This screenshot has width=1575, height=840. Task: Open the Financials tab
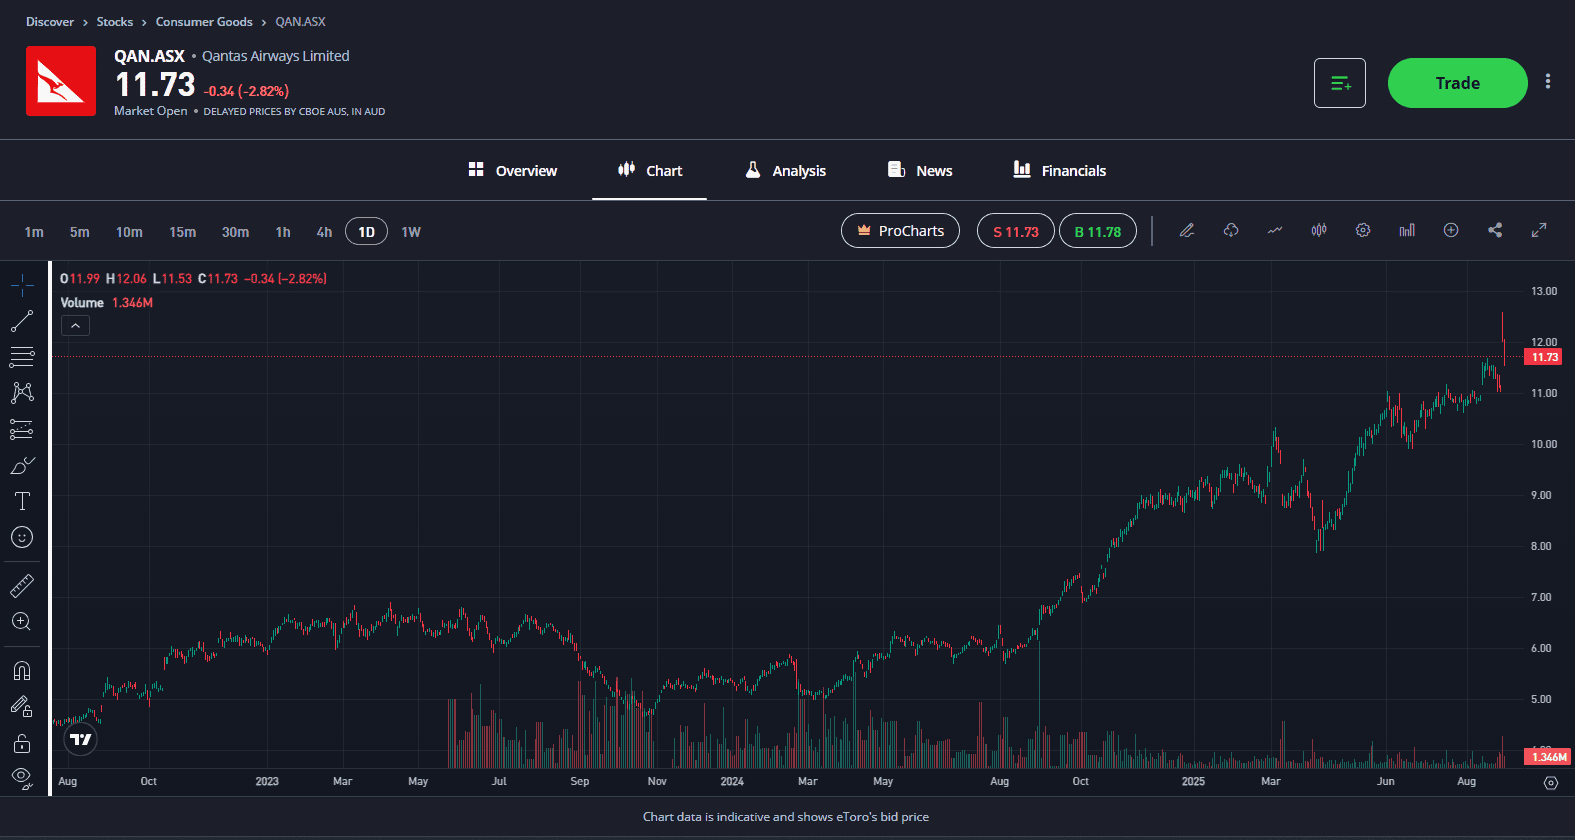coord(1060,171)
